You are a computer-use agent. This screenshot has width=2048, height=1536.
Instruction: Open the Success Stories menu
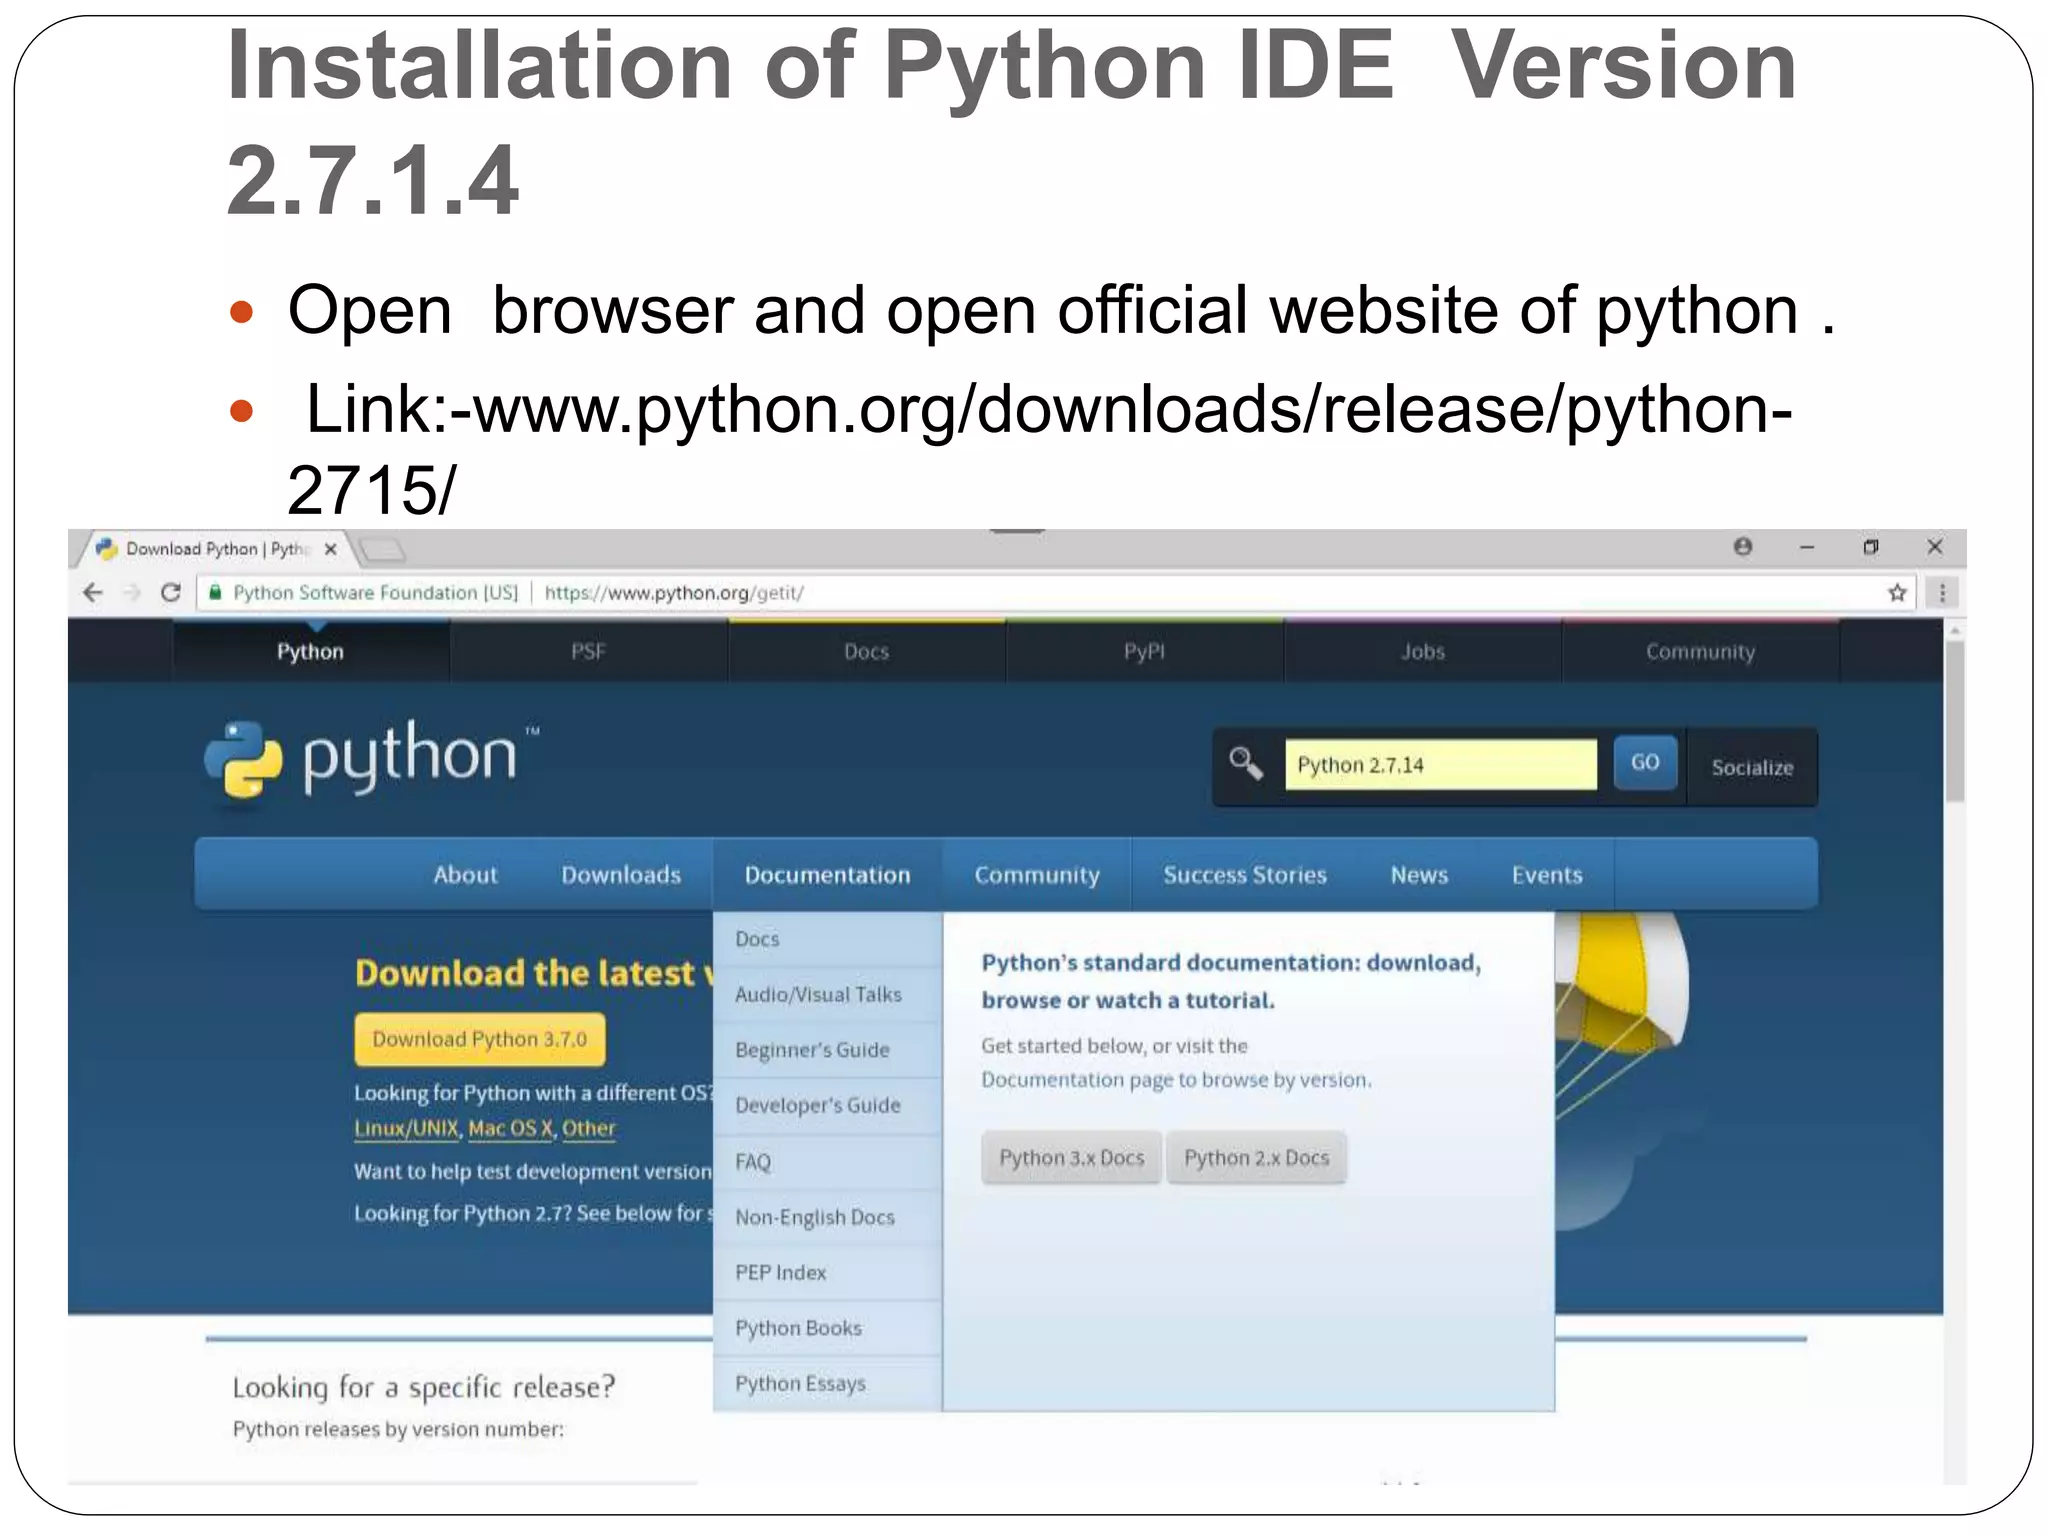[x=1245, y=875]
